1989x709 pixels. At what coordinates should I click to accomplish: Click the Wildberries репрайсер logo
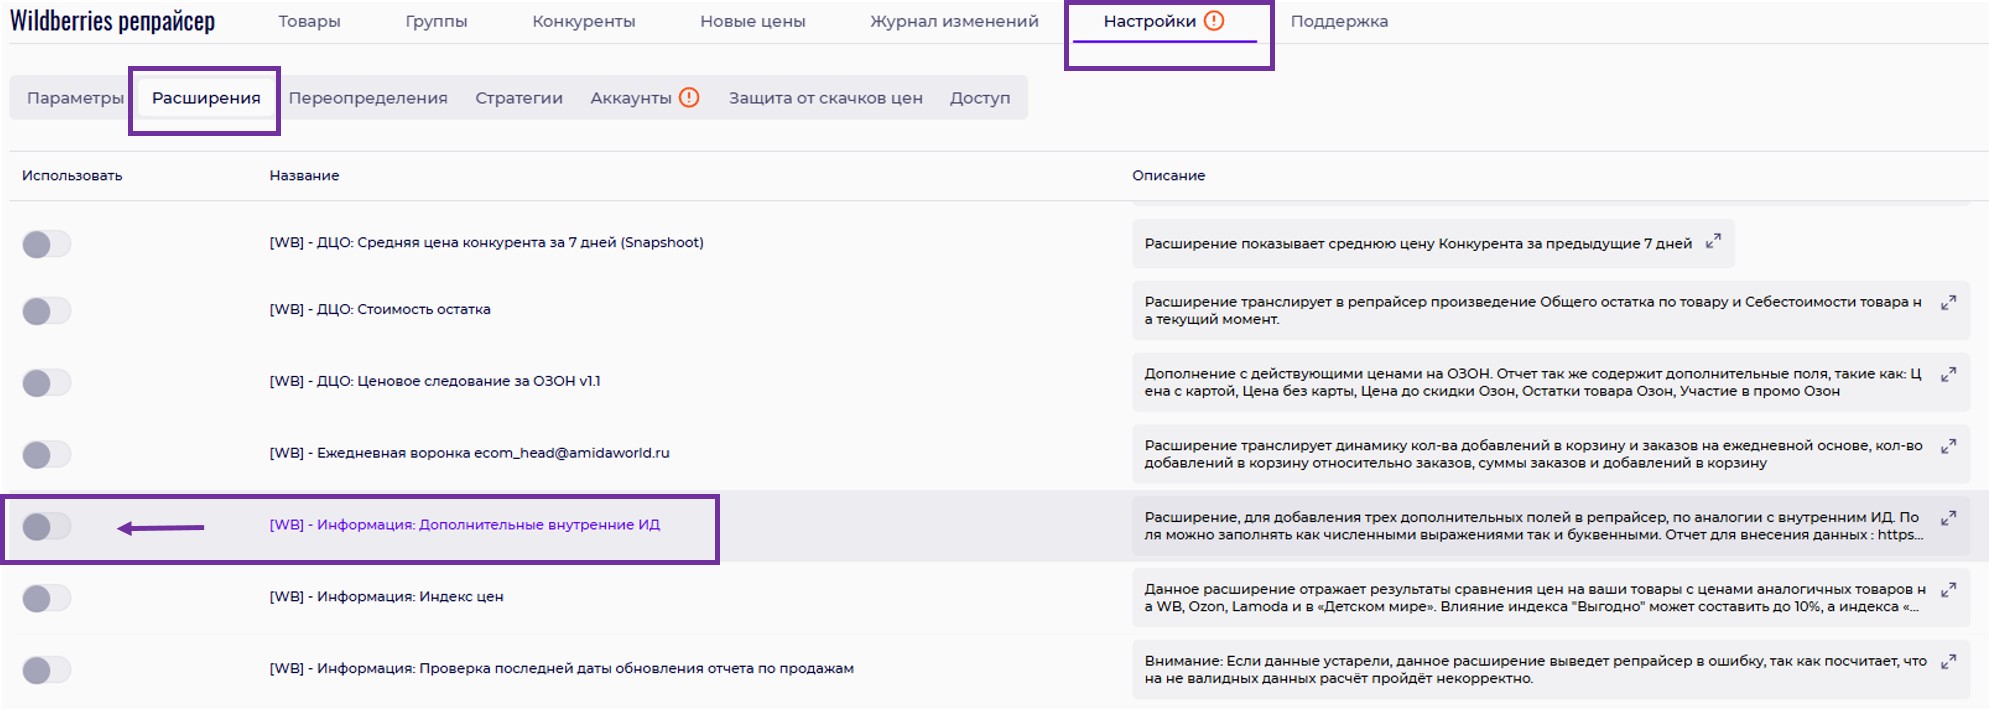[x=112, y=21]
